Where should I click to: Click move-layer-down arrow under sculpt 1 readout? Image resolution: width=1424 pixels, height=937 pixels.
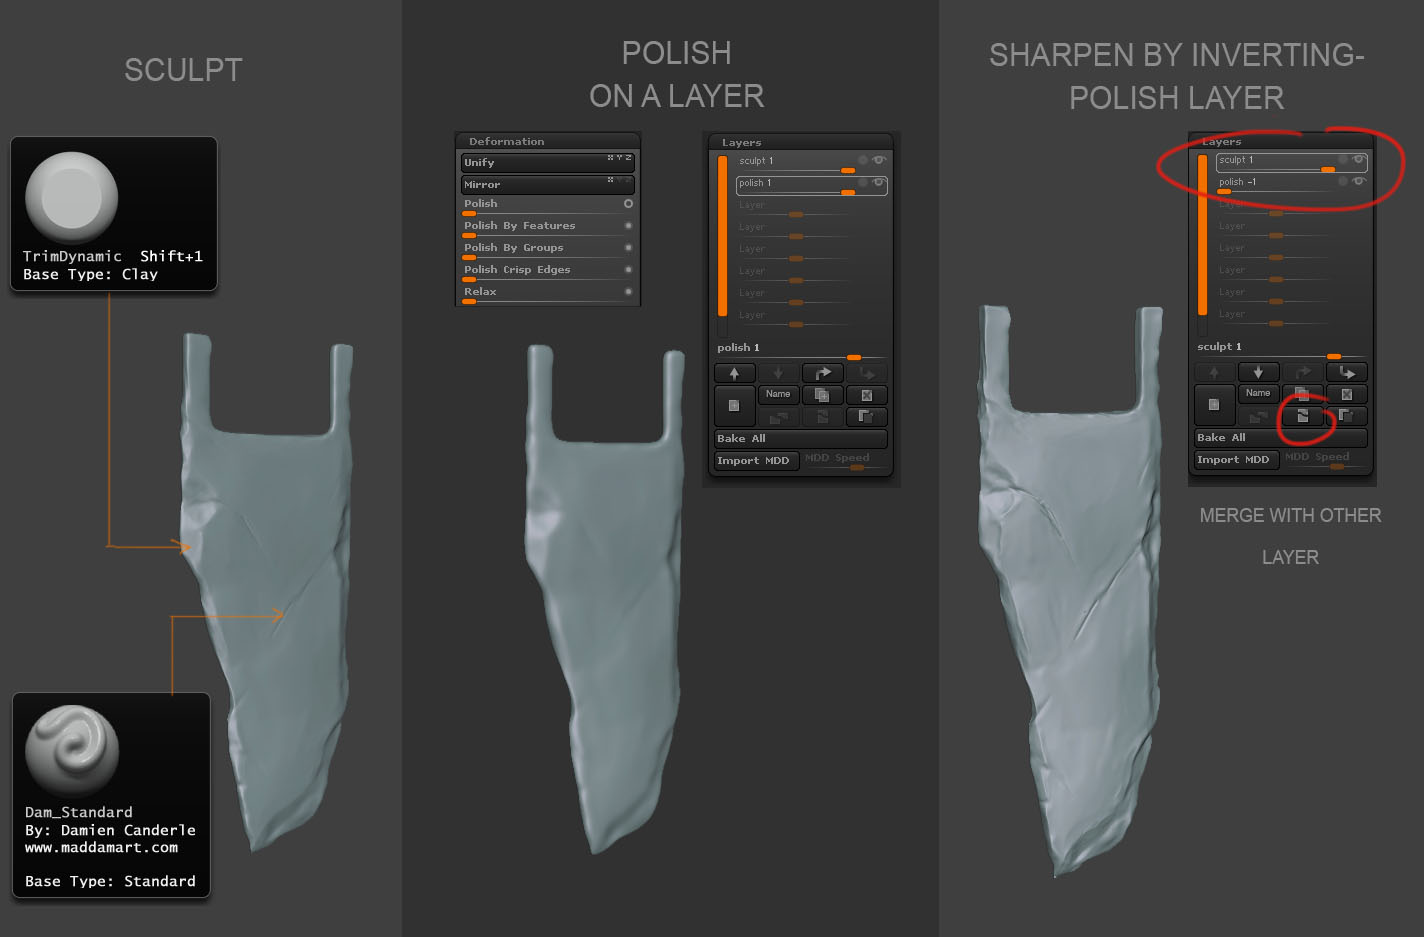tap(1258, 372)
